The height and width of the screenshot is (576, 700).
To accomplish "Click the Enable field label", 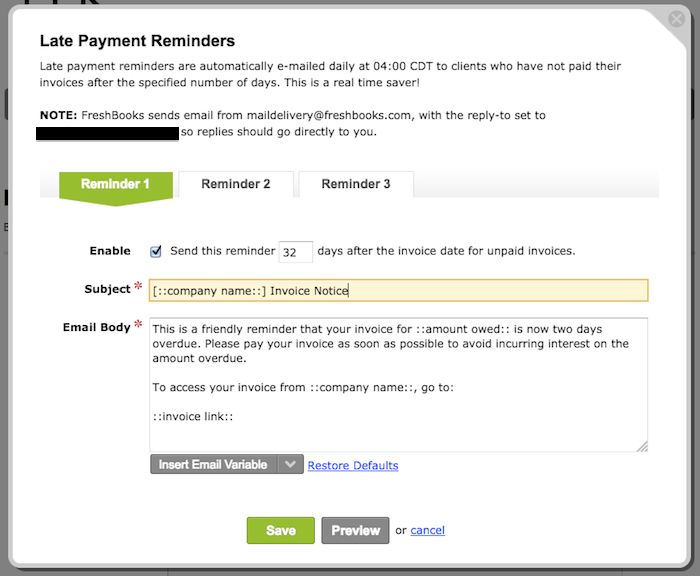I will pos(110,251).
